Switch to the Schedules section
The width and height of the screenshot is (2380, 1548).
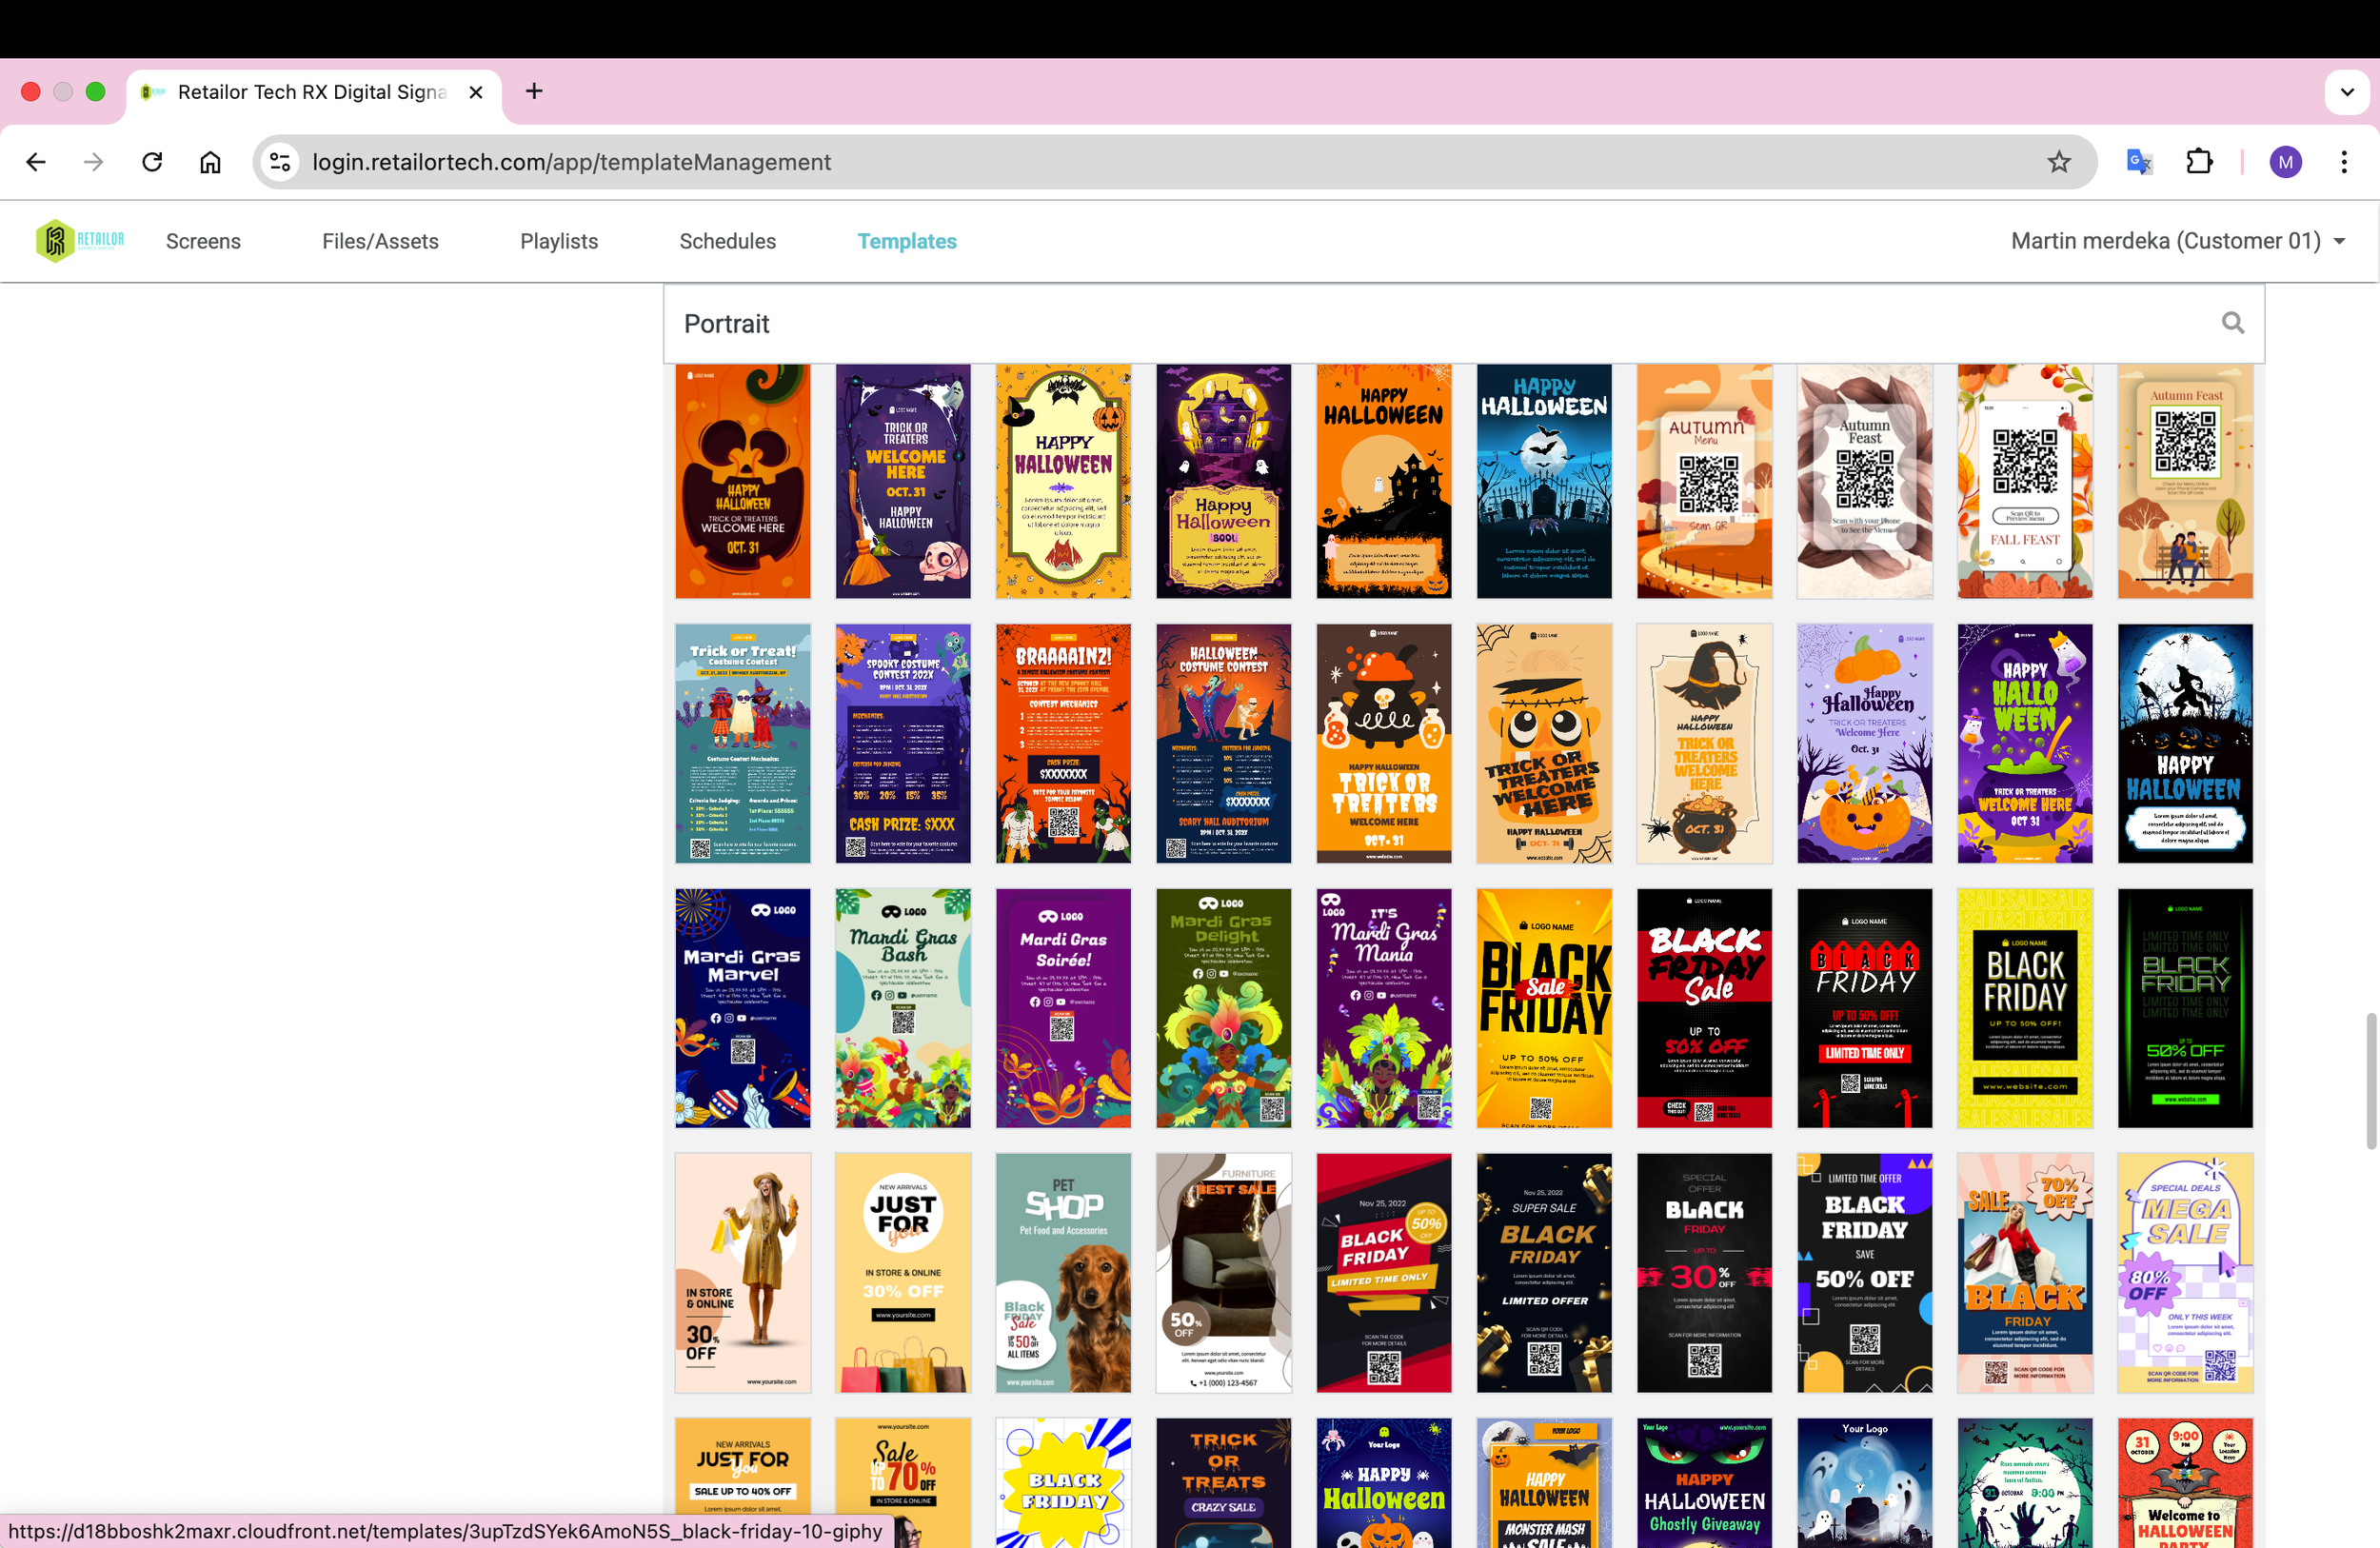tap(727, 240)
